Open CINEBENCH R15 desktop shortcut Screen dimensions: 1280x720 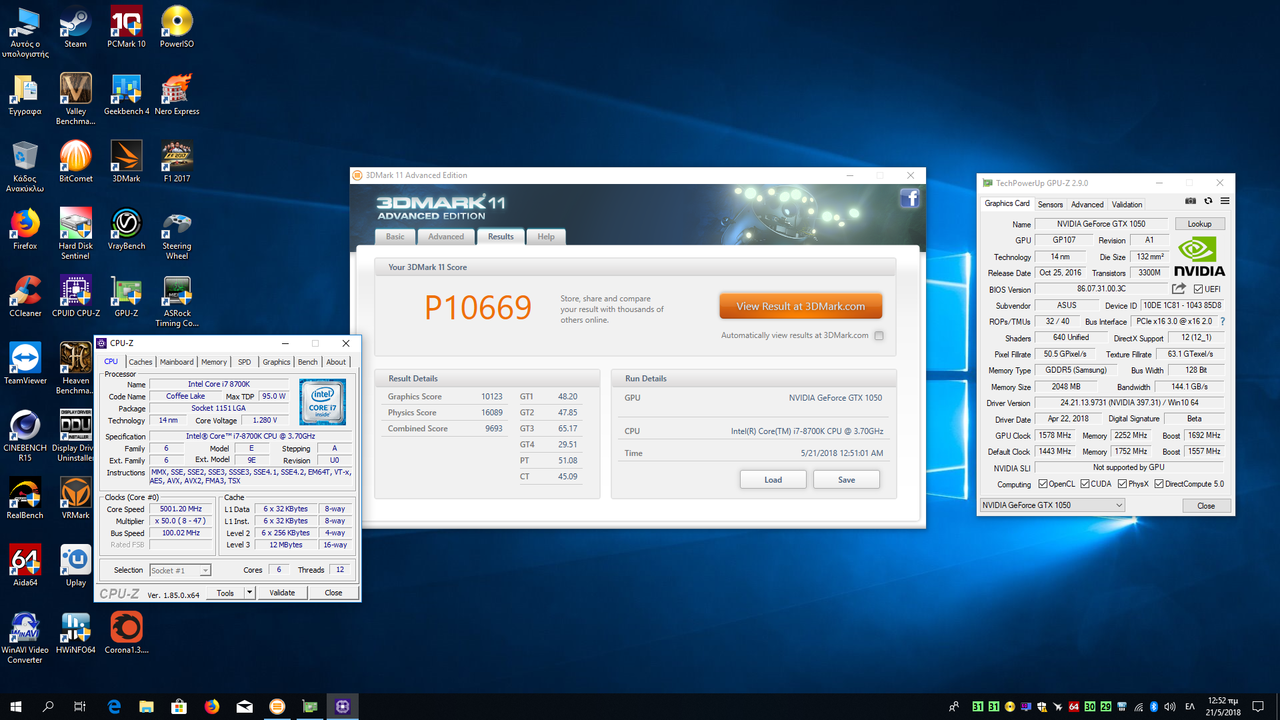(25, 434)
